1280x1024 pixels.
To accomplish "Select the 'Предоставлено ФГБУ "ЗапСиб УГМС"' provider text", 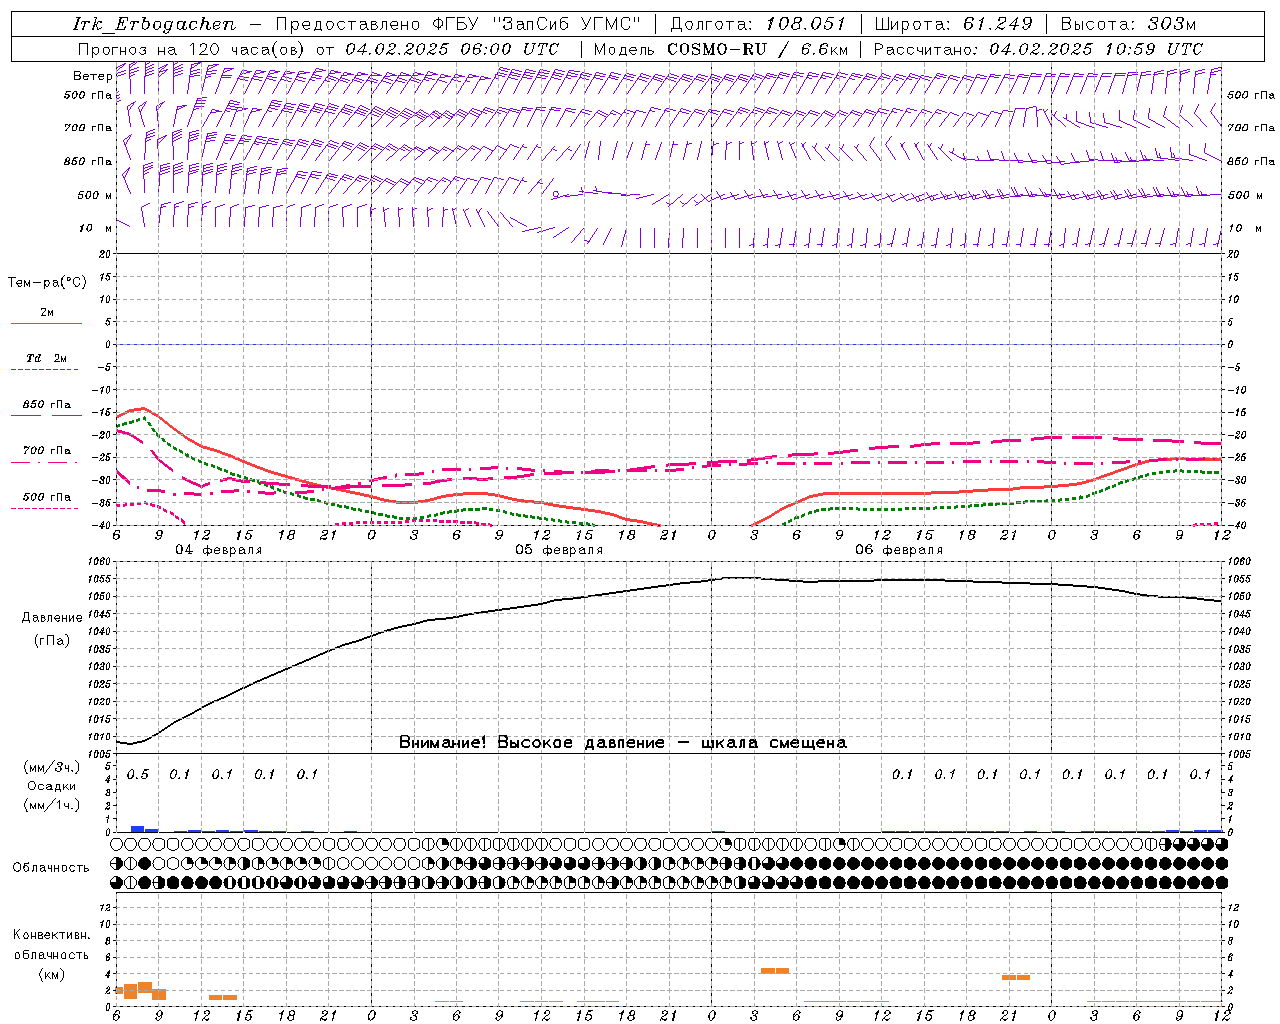I will click(458, 24).
